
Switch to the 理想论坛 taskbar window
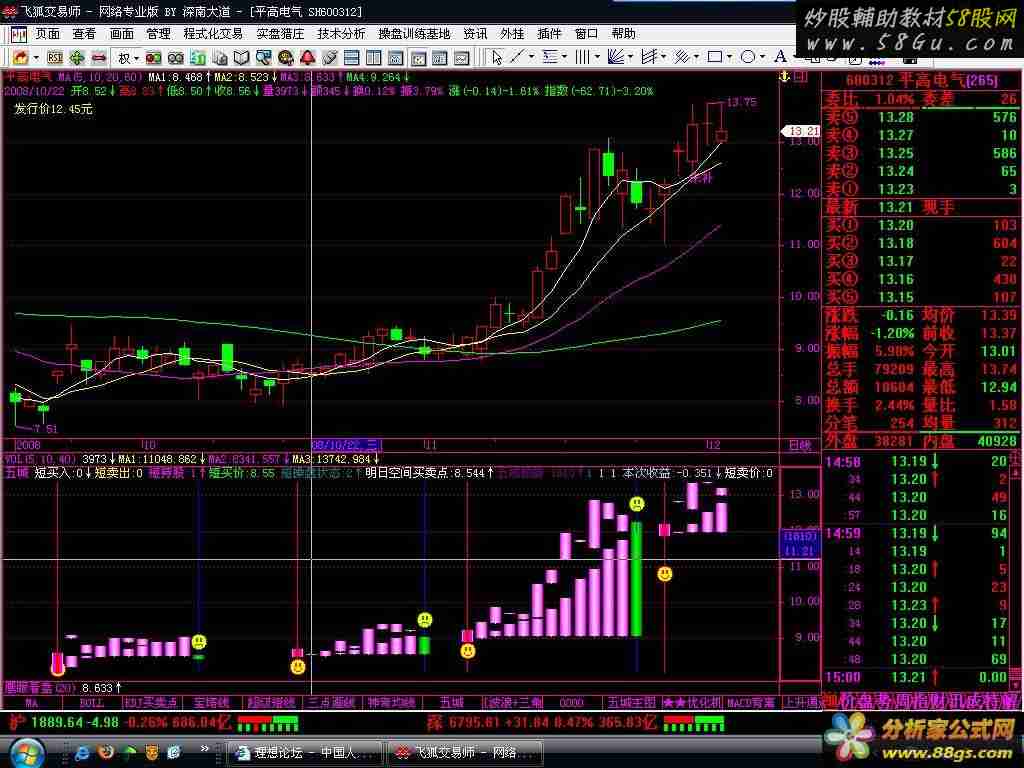(300, 751)
